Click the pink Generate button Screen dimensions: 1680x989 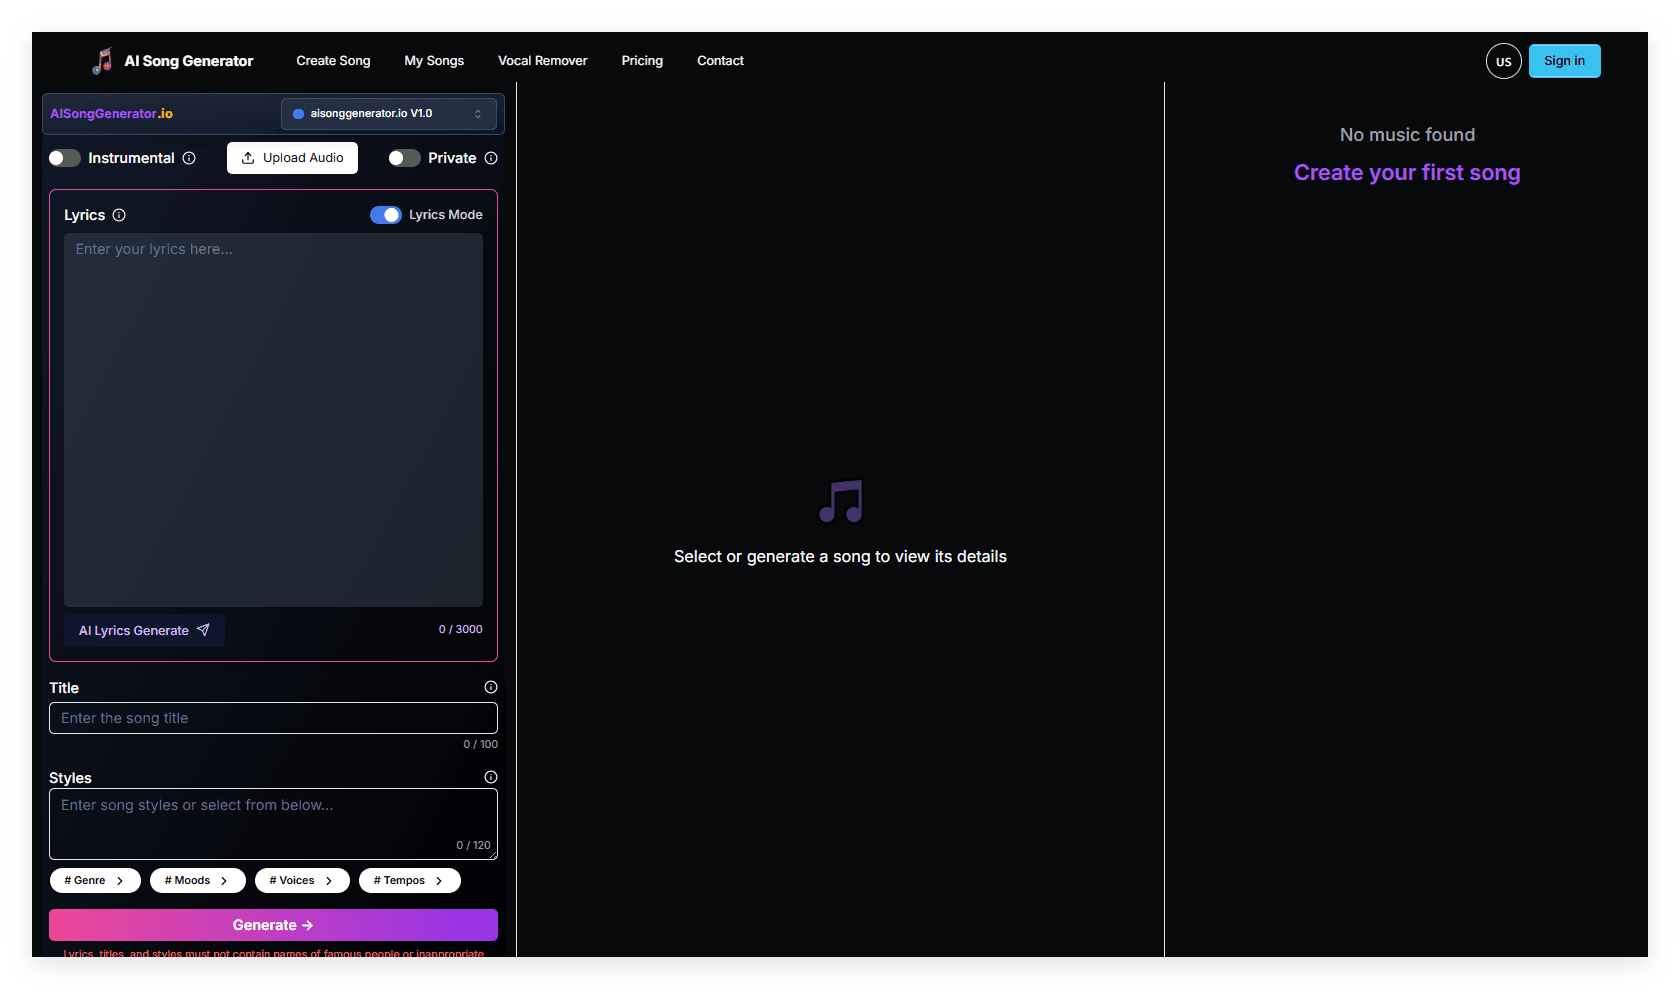[273, 925]
